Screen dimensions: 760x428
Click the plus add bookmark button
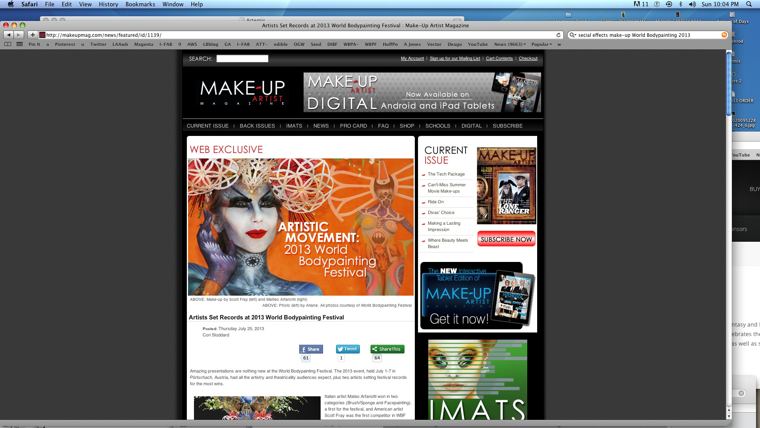point(32,35)
